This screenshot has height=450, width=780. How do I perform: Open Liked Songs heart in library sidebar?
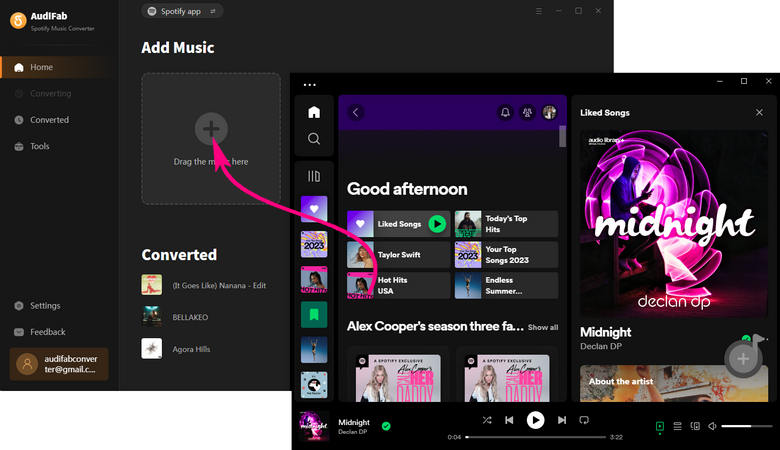314,209
